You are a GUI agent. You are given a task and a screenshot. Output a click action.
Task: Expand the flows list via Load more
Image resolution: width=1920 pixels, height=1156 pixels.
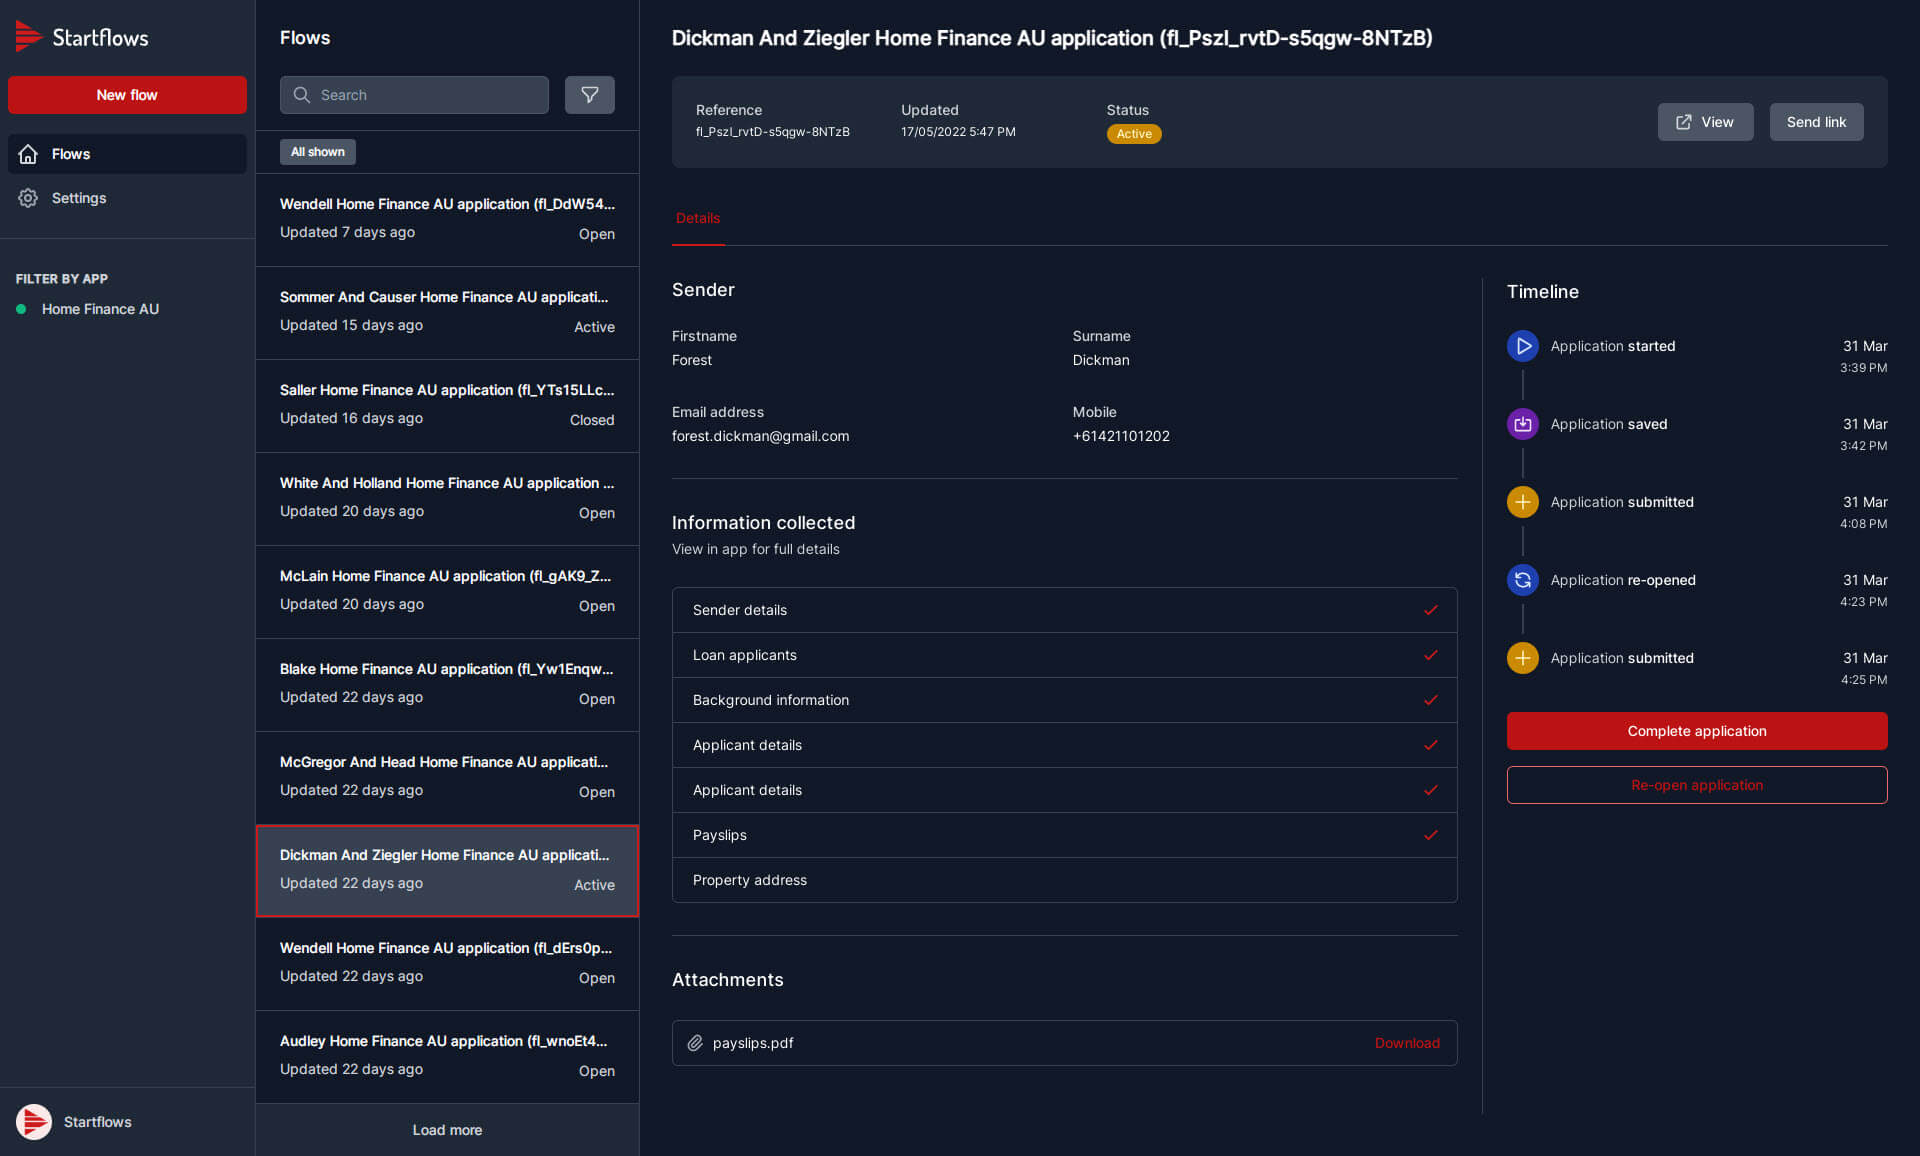pos(447,1129)
